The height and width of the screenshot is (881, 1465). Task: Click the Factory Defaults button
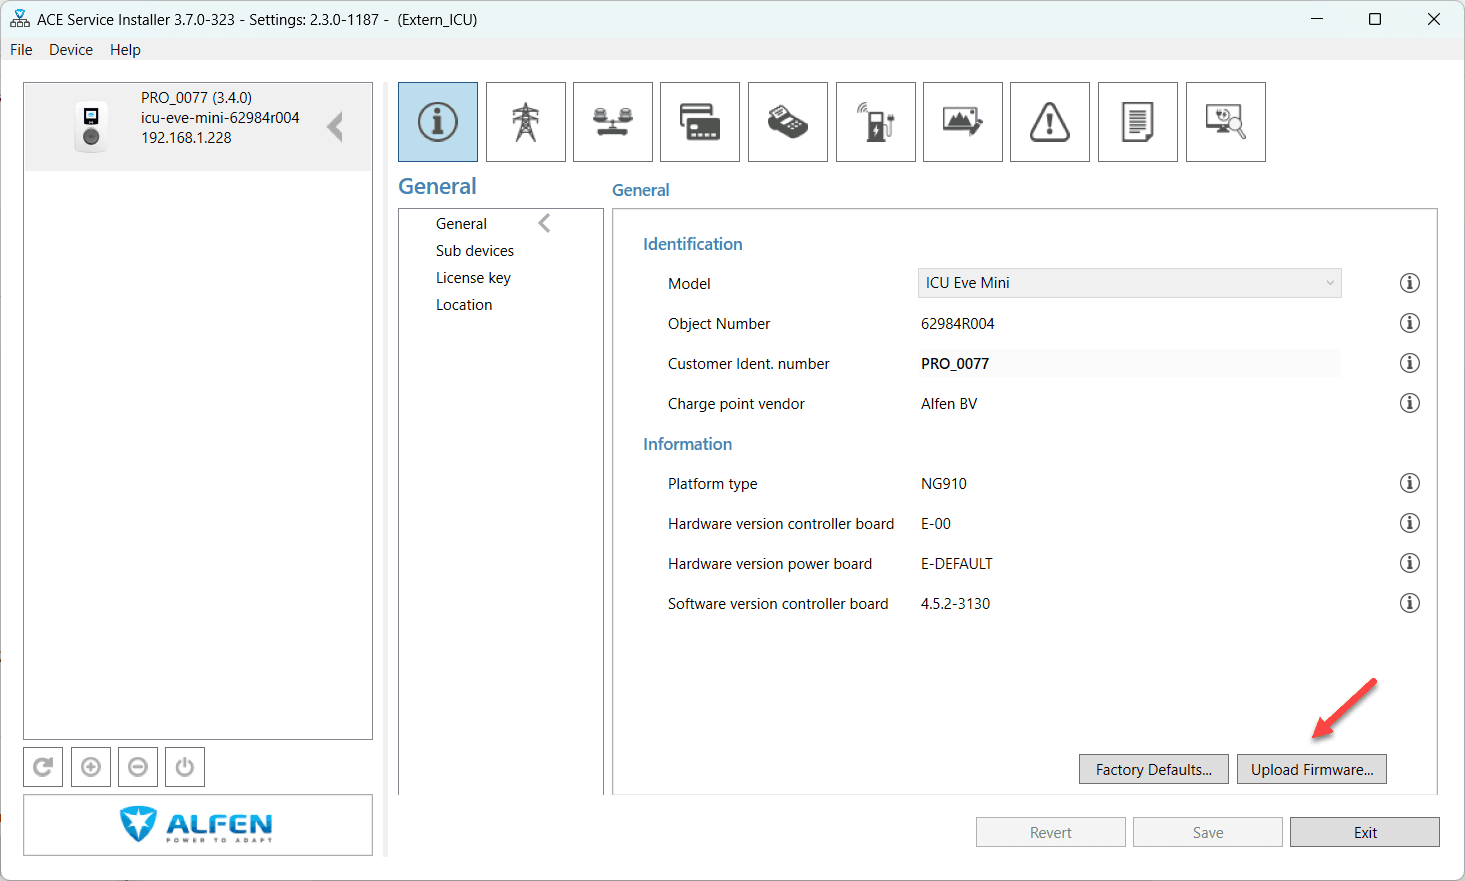click(x=1154, y=769)
